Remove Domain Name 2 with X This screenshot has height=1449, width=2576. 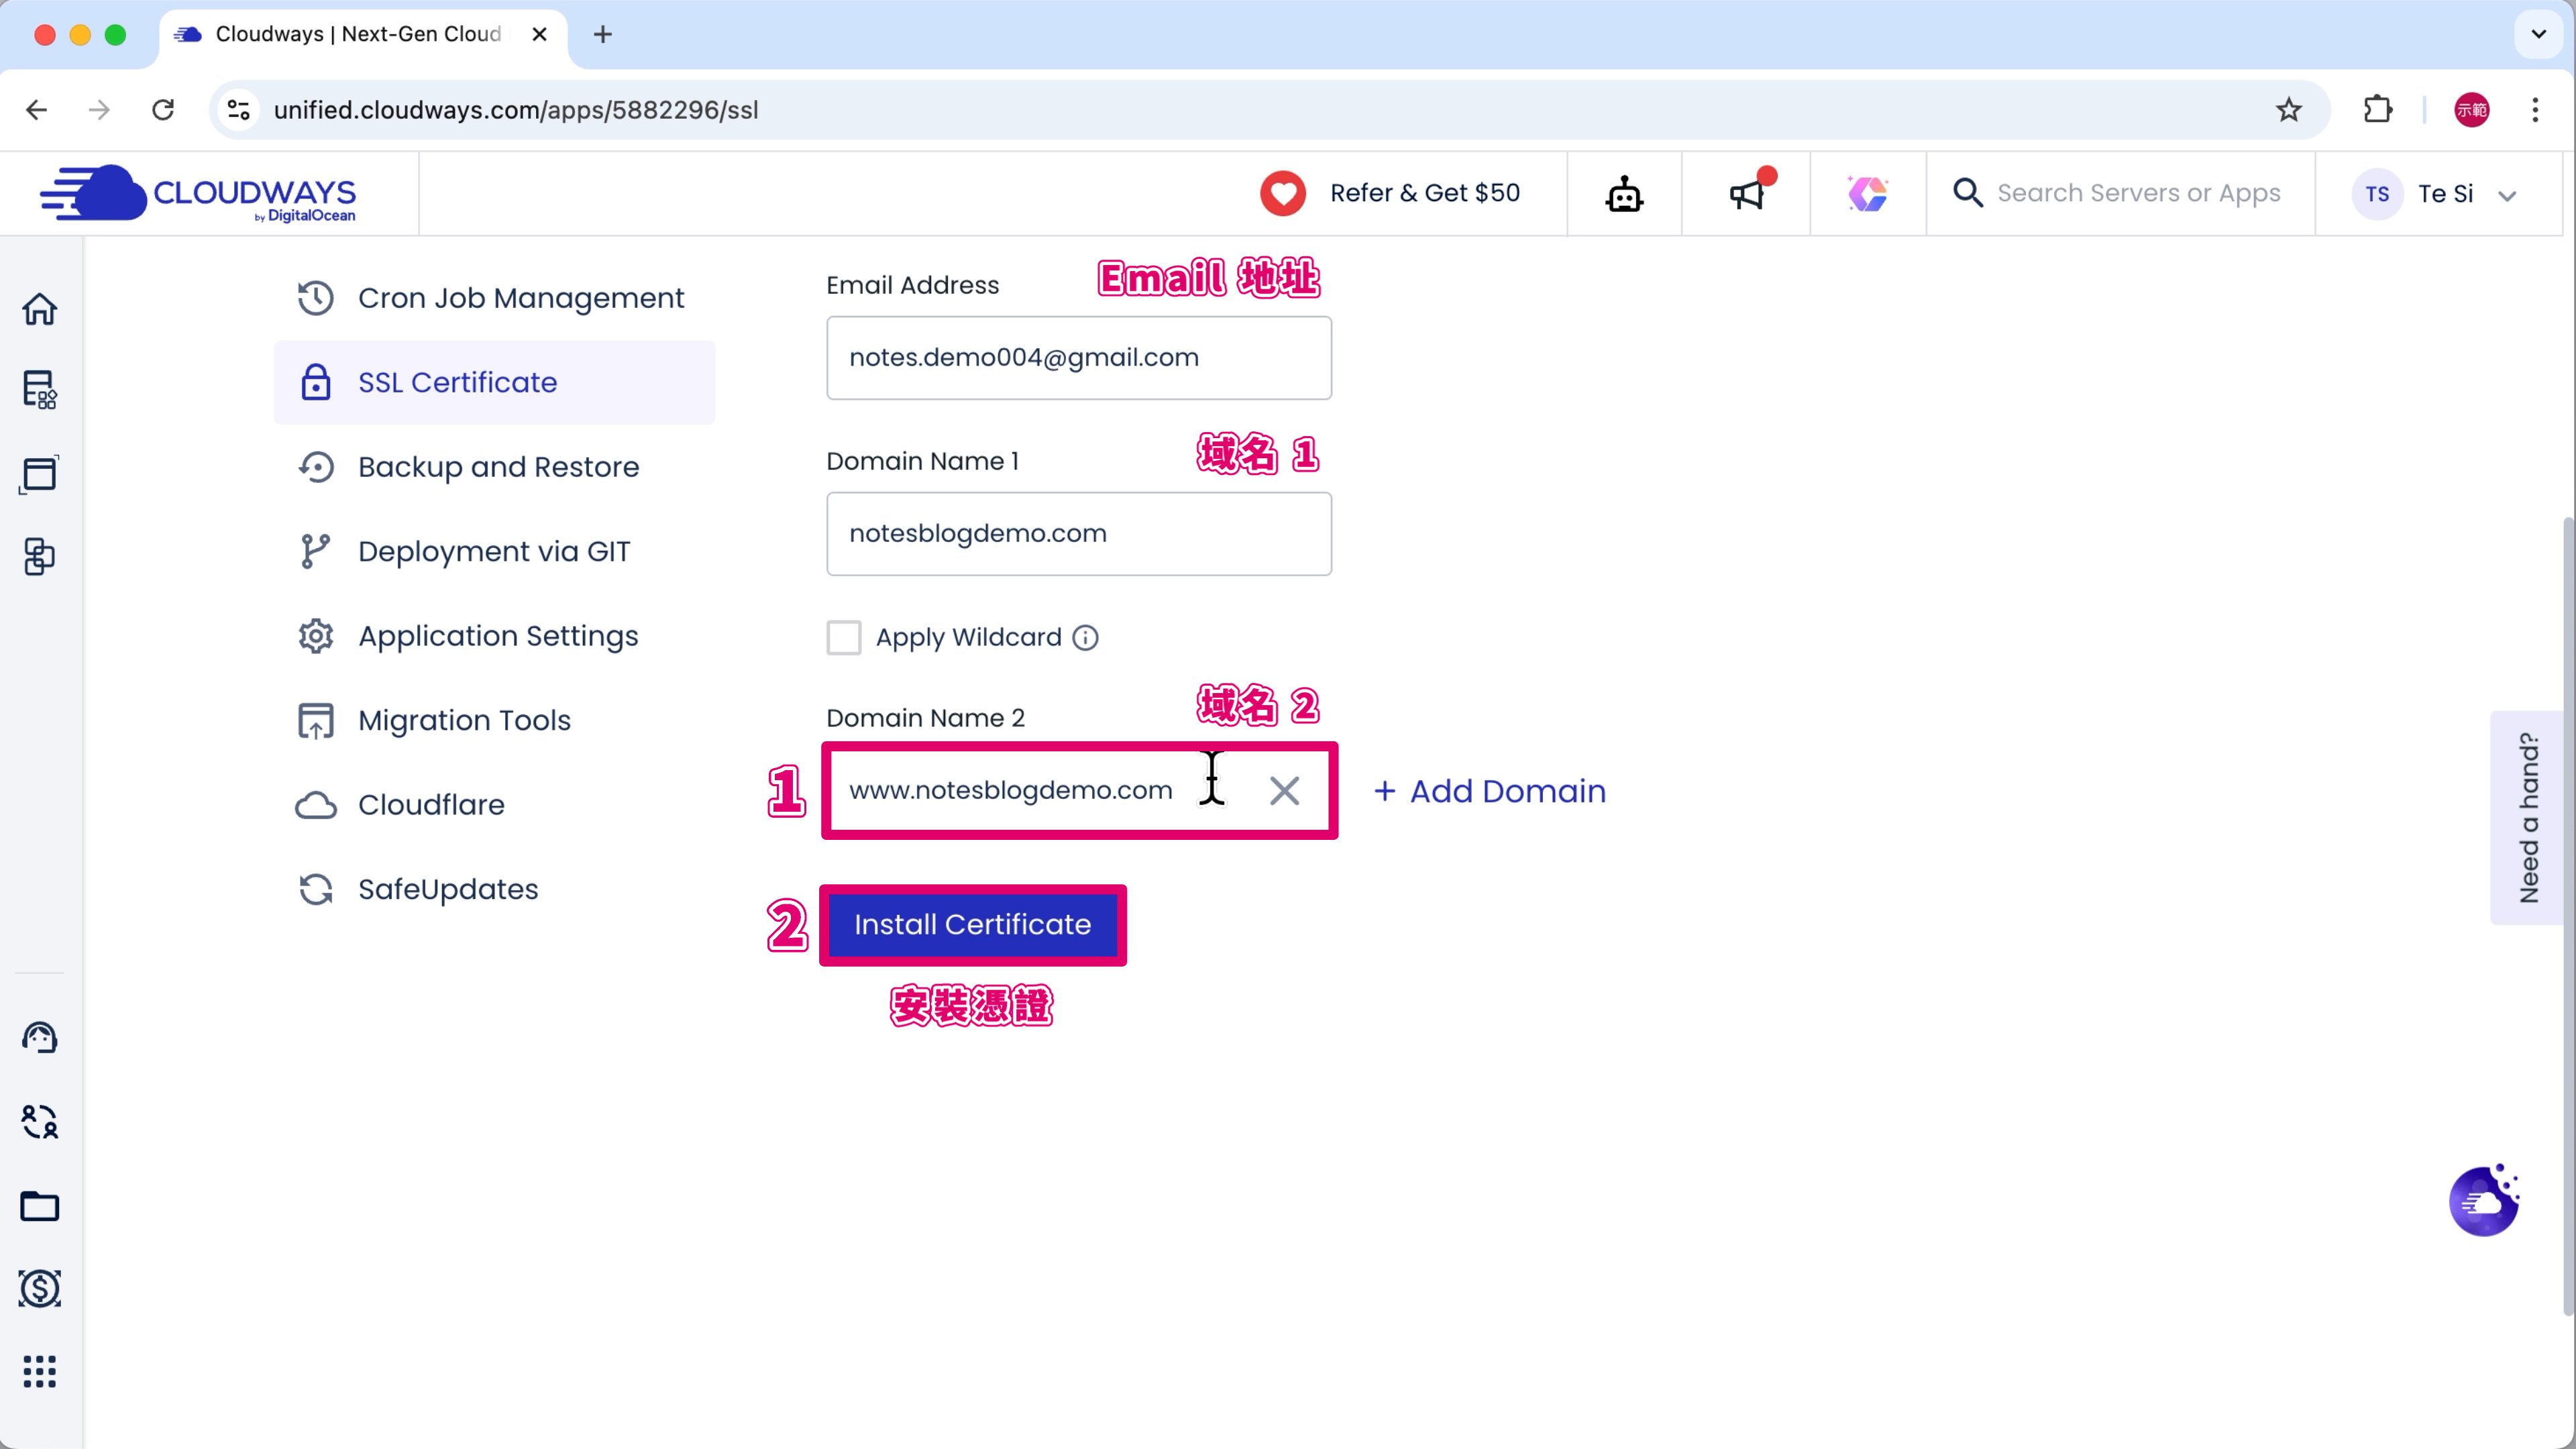click(1284, 791)
